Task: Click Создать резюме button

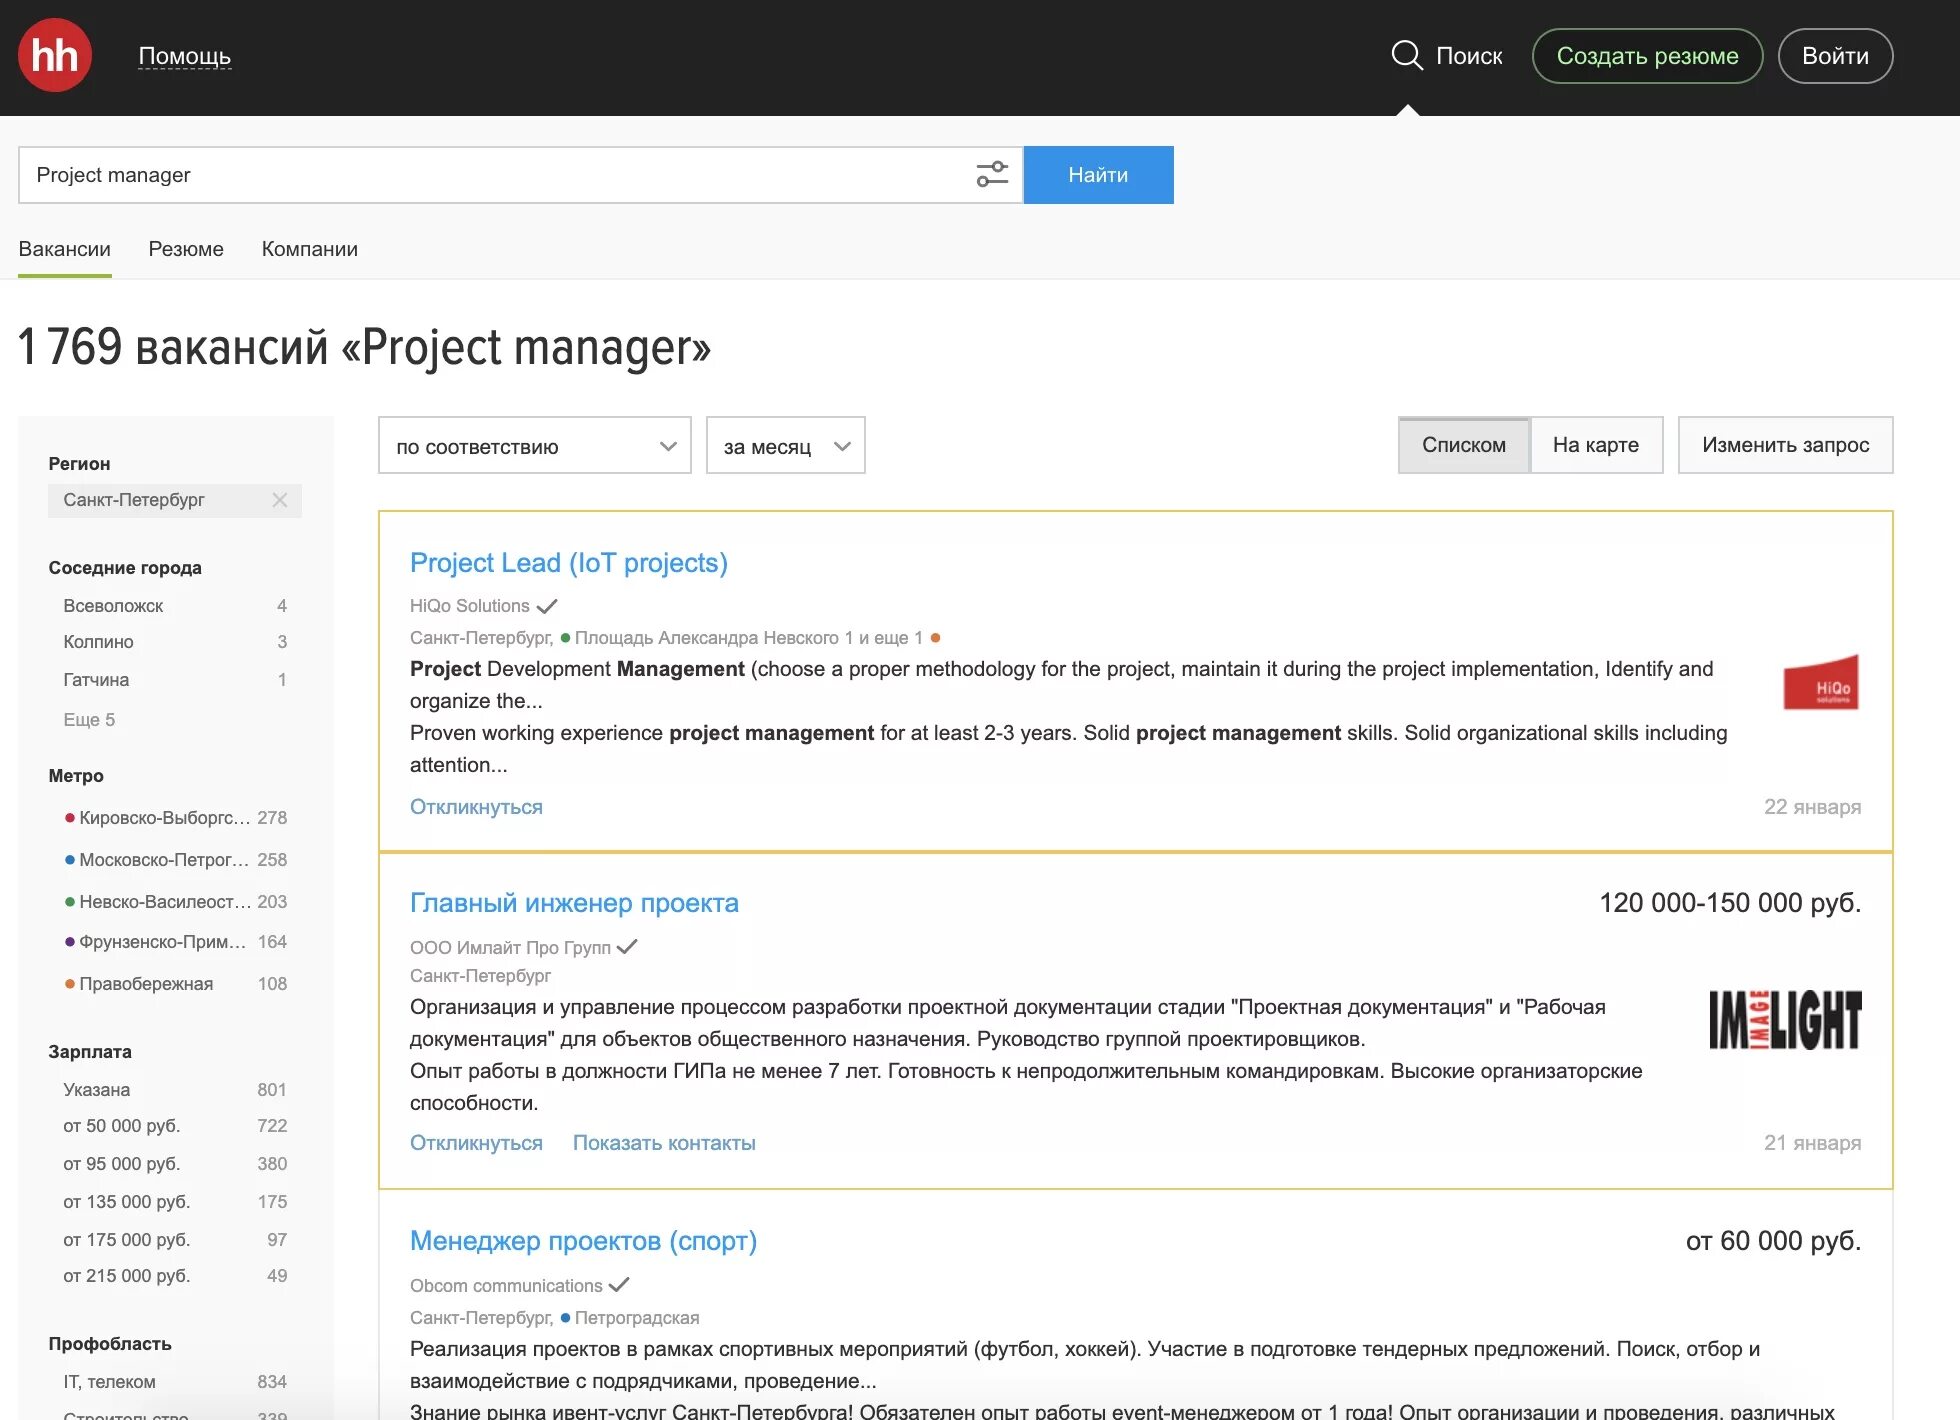Action: [1647, 56]
